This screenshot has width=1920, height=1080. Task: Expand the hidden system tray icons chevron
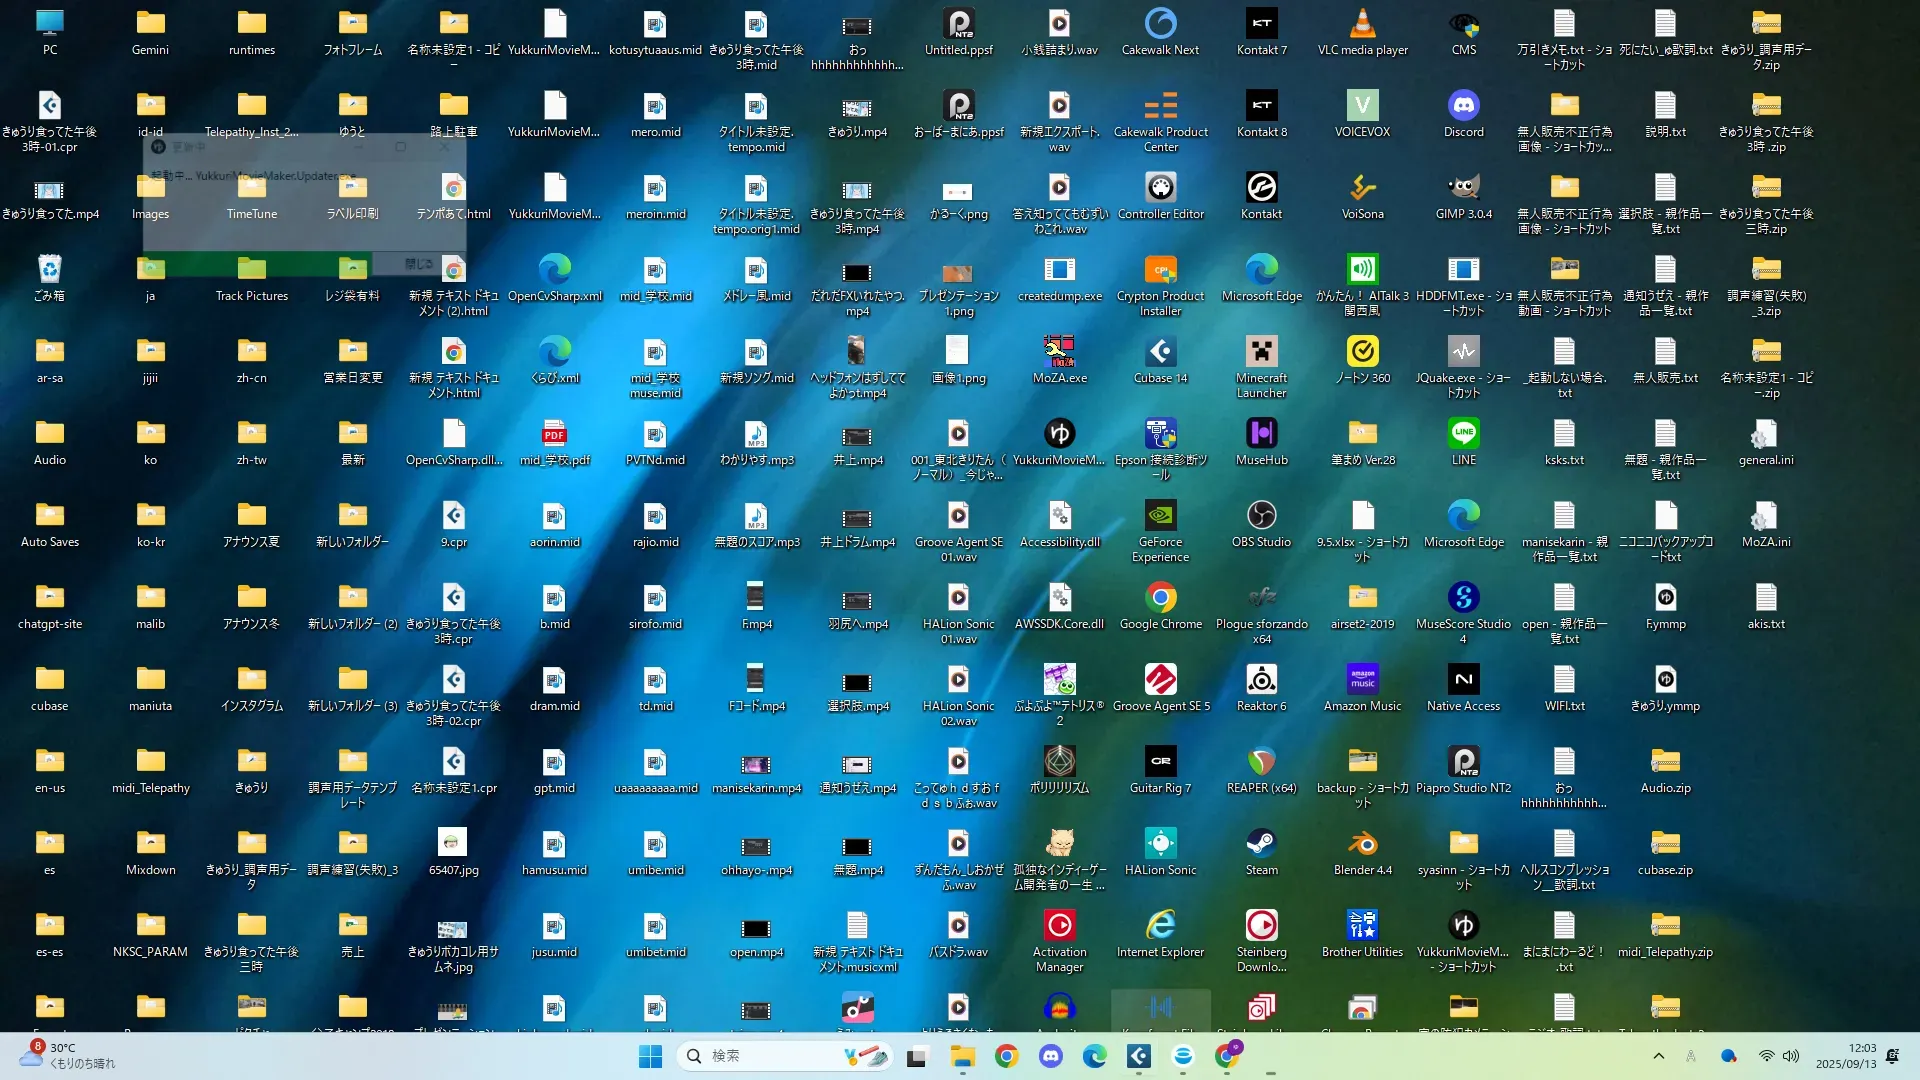coord(1658,1056)
